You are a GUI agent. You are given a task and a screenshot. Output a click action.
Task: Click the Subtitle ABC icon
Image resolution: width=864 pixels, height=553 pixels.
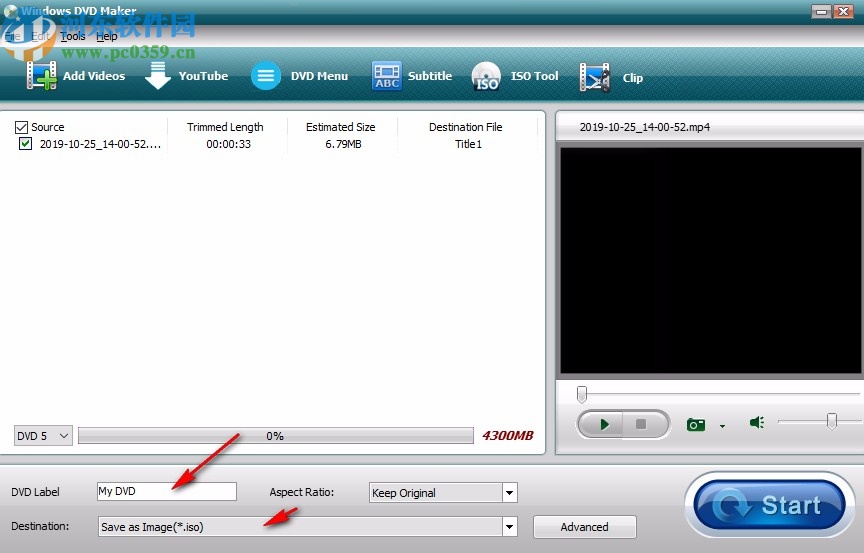click(x=387, y=75)
